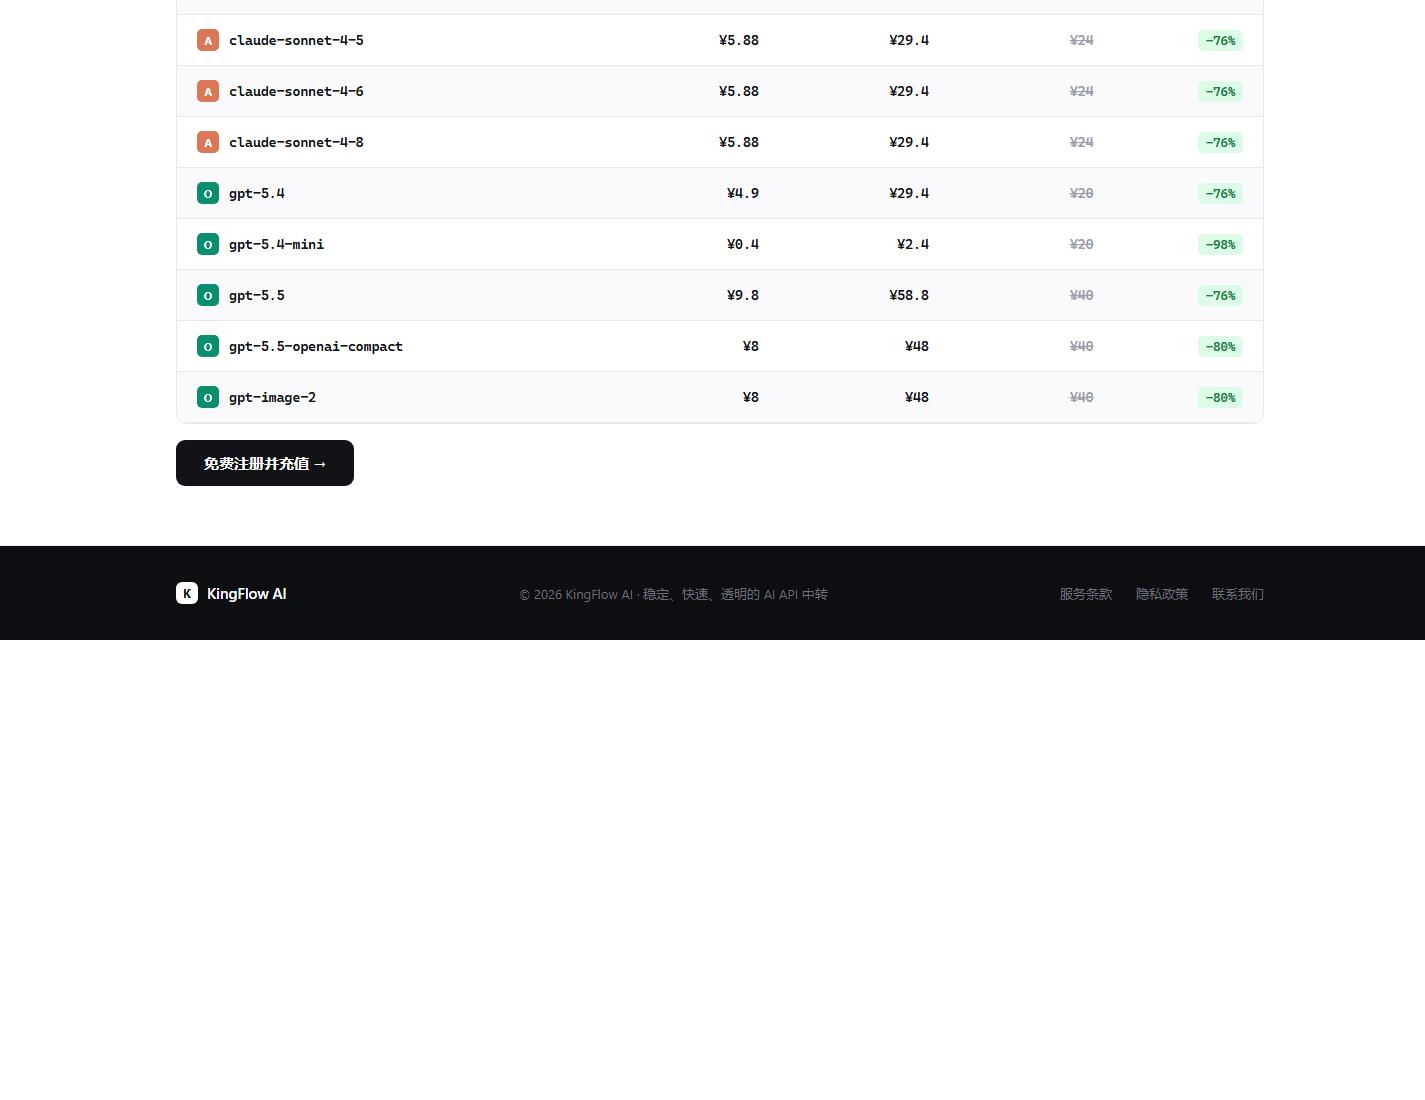Select the gpt-image-2 model name
Image resolution: width=1425 pixels, height=1100 pixels.
272,397
